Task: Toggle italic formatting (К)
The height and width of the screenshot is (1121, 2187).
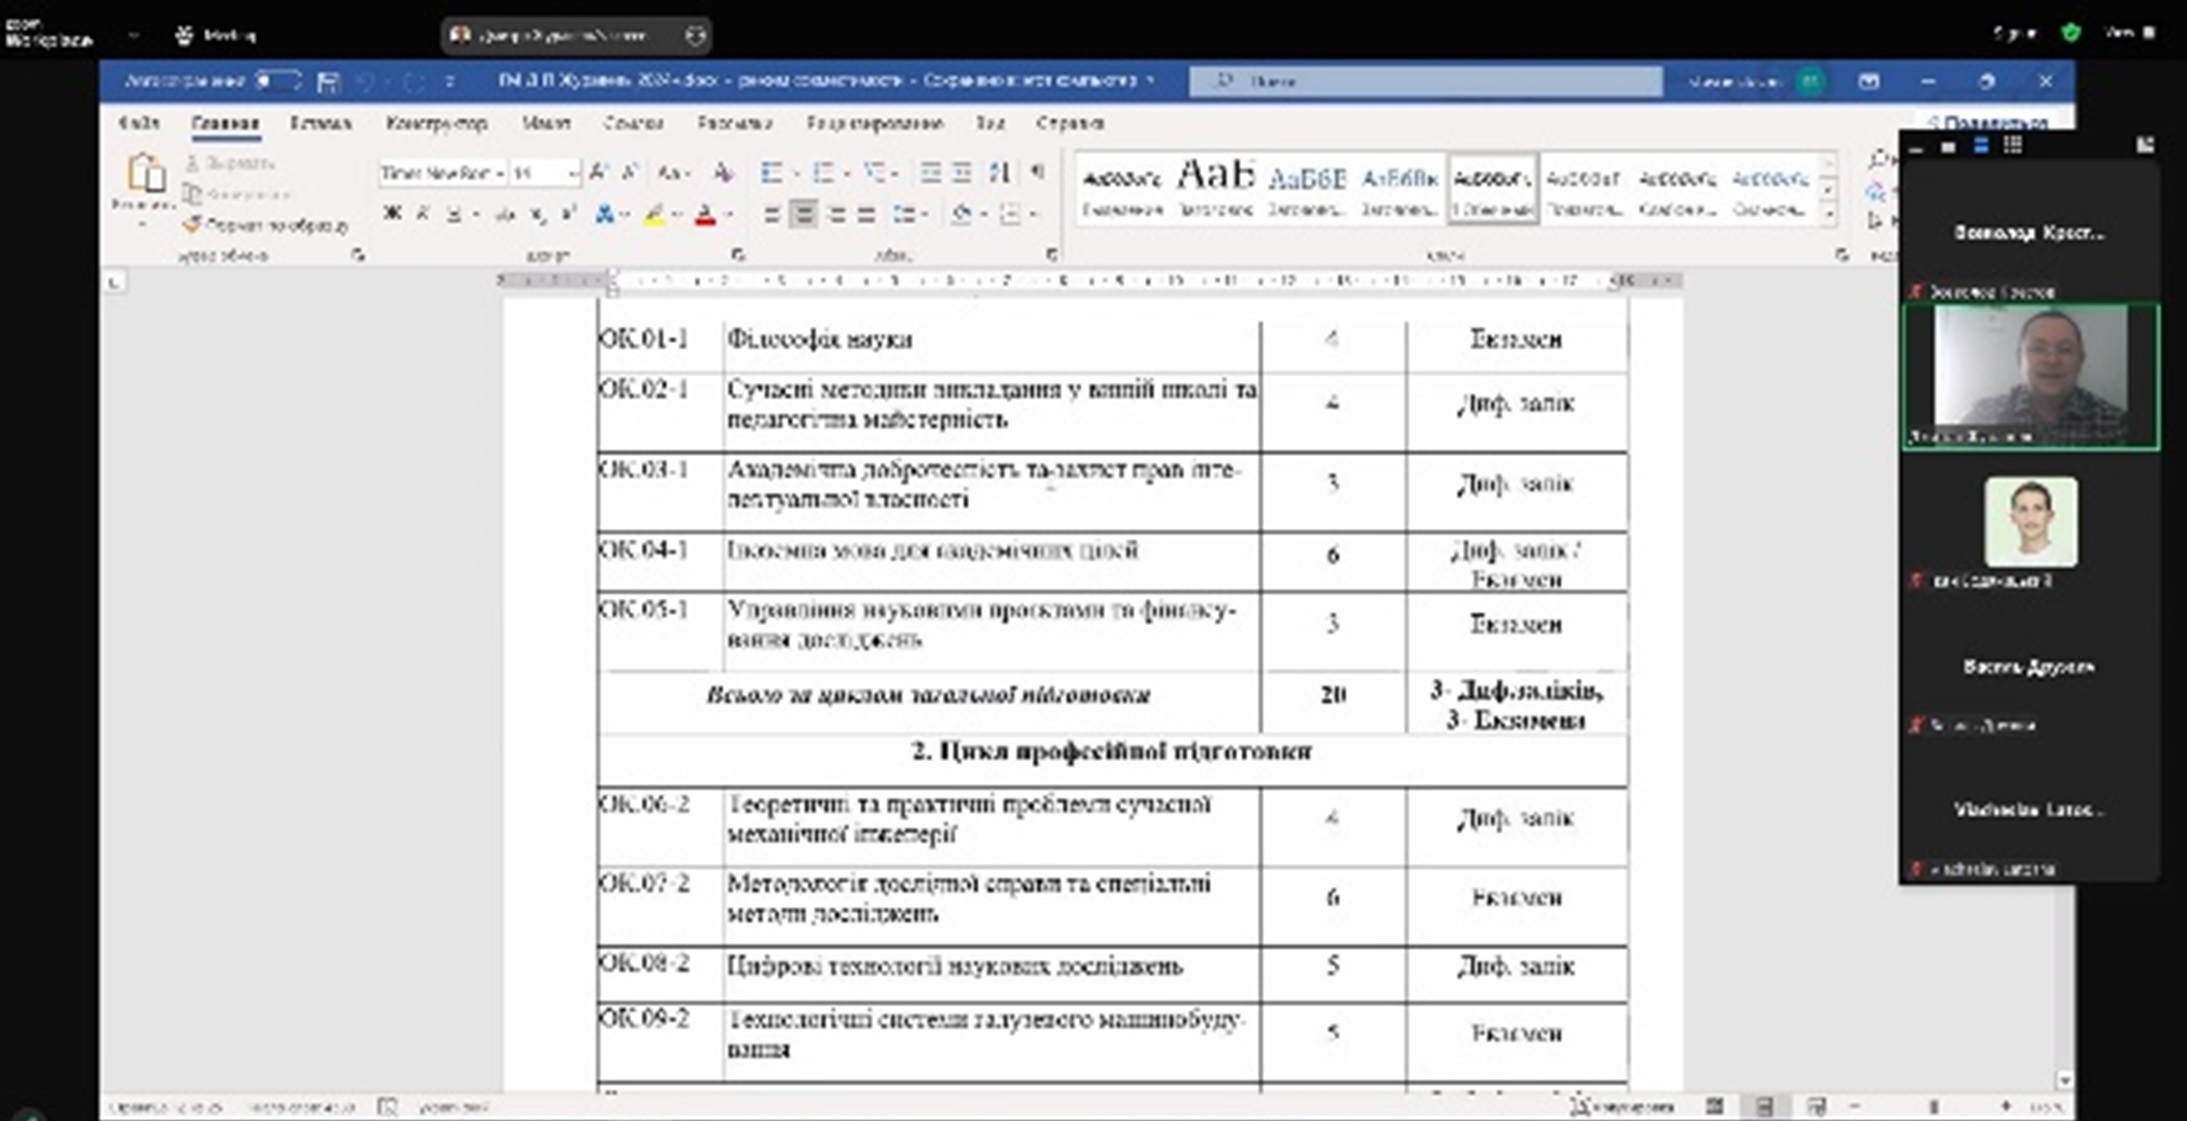Action: click(423, 214)
